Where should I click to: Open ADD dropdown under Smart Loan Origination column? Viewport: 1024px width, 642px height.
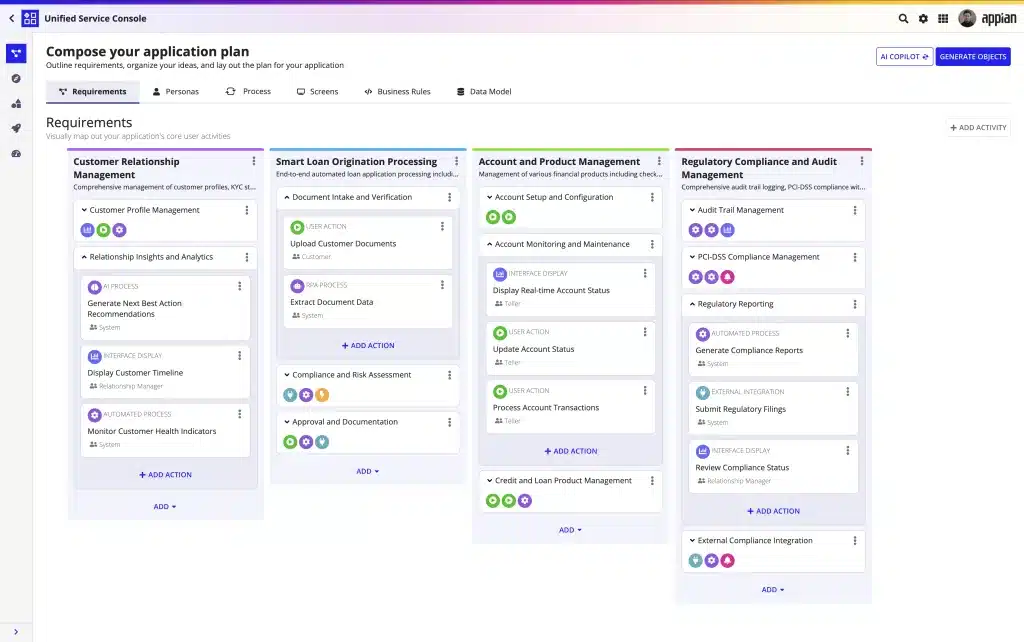[x=368, y=472]
